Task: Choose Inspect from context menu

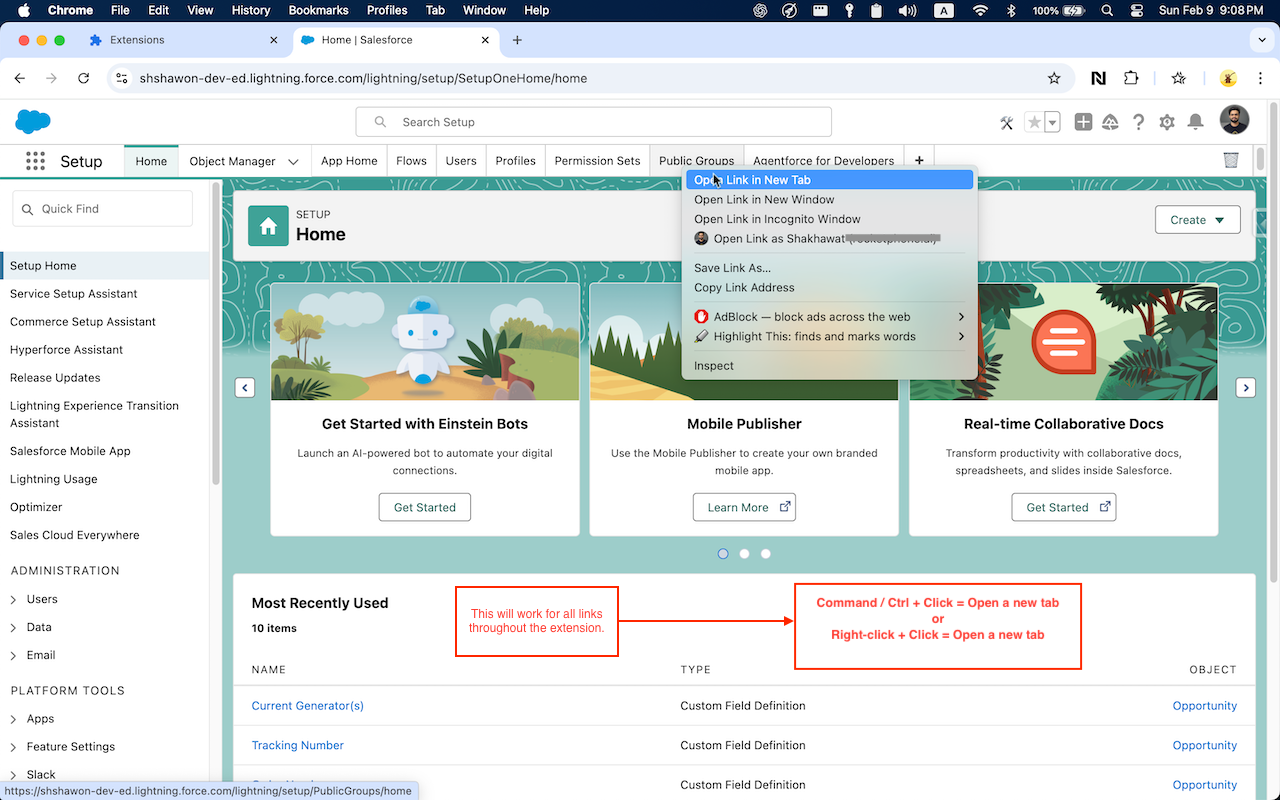Action: [829, 366]
